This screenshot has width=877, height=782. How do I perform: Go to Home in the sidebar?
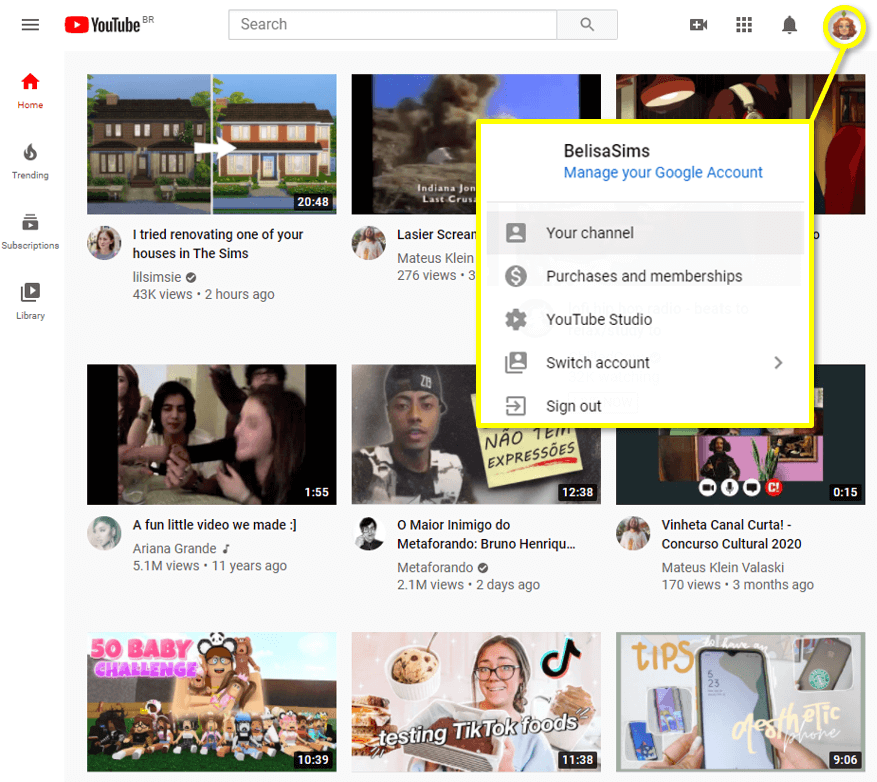[30, 91]
